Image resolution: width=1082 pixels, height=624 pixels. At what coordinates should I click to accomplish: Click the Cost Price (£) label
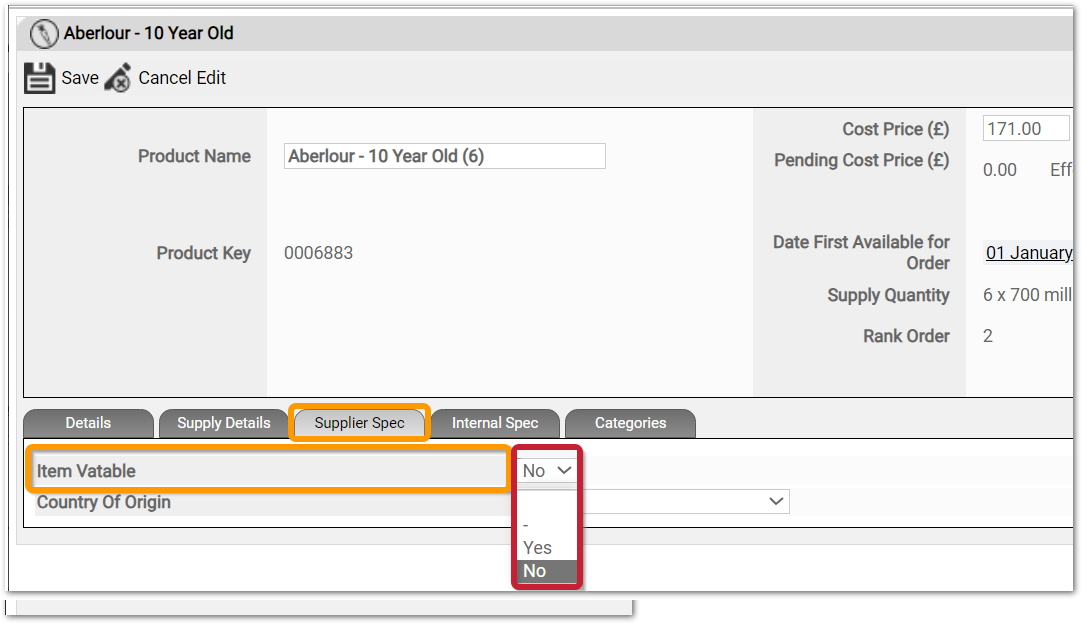896,129
